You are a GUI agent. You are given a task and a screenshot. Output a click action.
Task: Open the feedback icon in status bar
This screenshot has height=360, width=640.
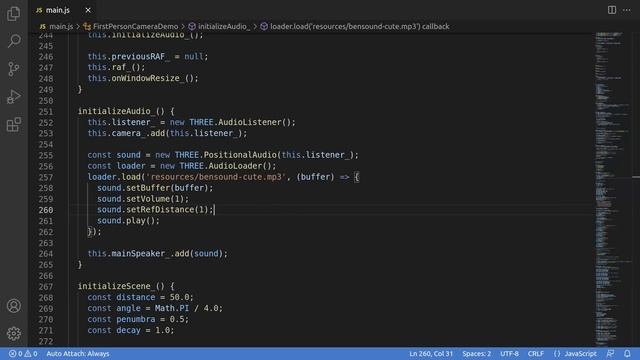(610, 353)
